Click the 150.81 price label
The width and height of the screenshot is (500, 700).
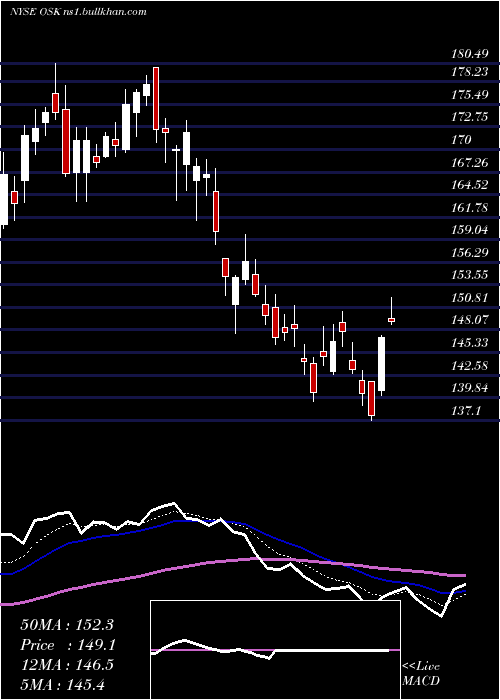click(x=470, y=297)
